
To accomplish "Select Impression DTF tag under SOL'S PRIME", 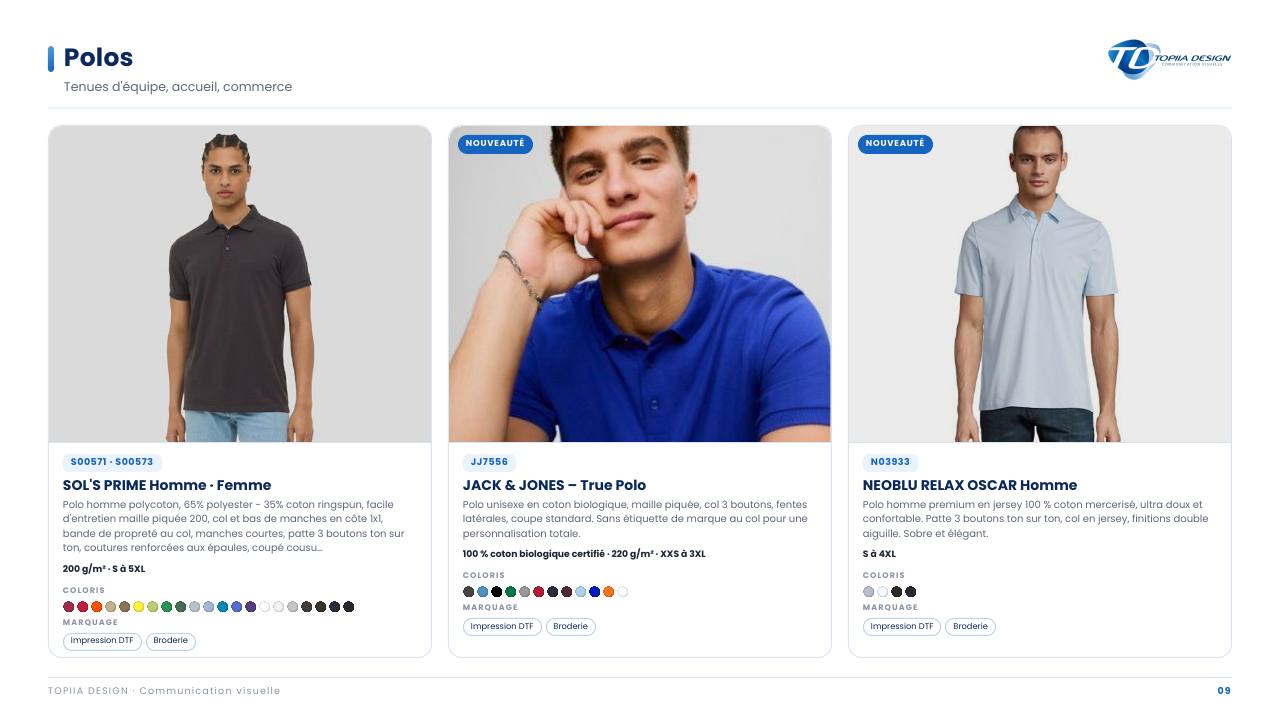I will coord(102,641).
